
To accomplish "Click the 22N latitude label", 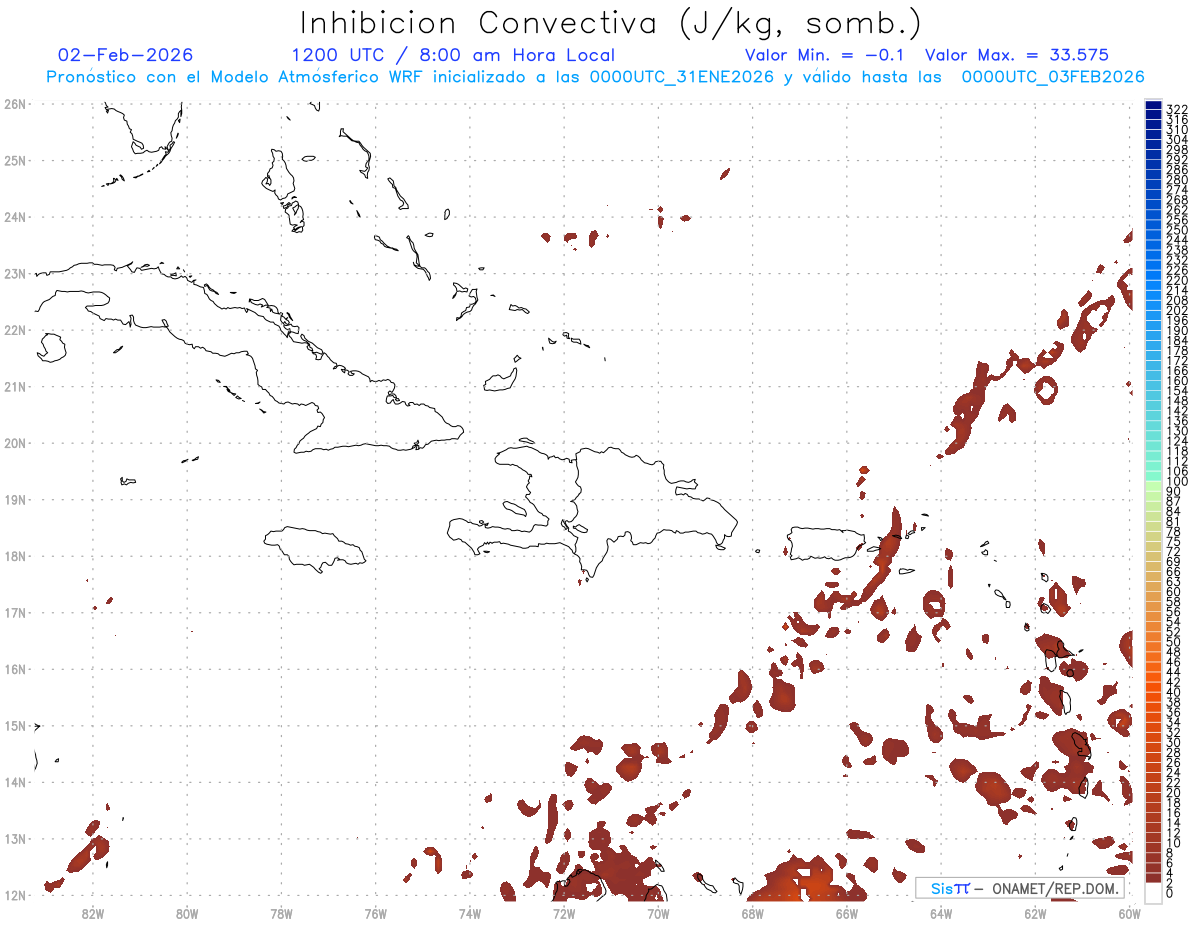I will (x=14, y=330).
